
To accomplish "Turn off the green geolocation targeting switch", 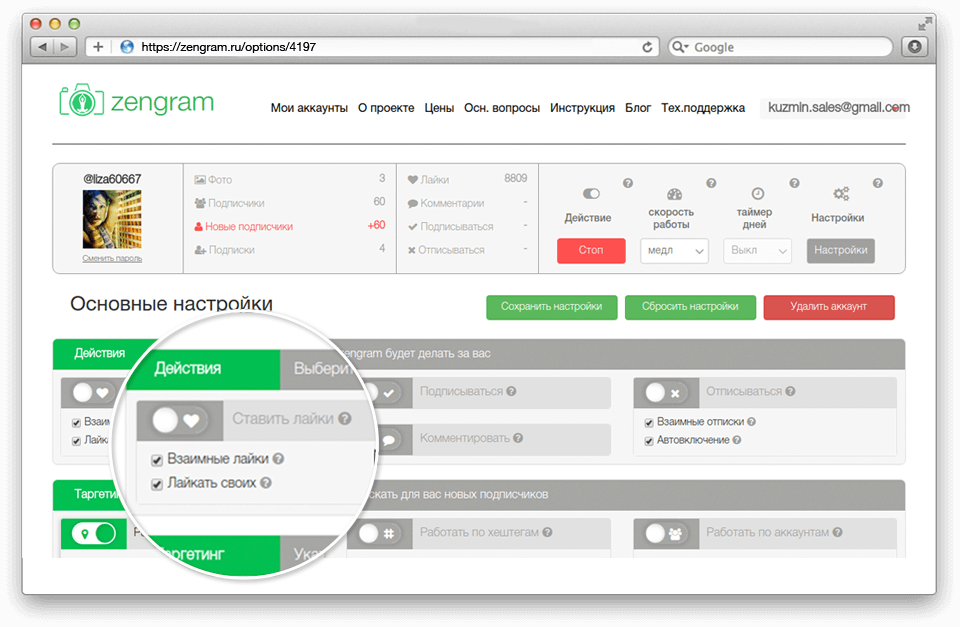I will point(94,533).
